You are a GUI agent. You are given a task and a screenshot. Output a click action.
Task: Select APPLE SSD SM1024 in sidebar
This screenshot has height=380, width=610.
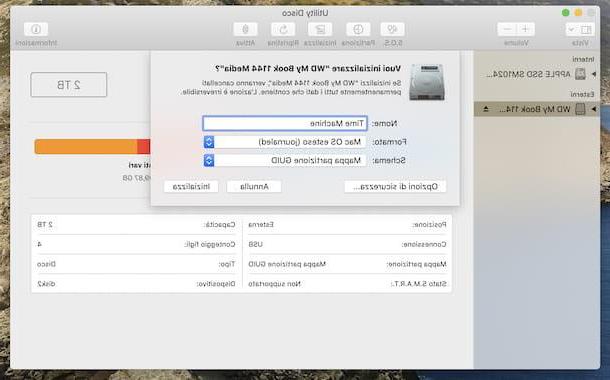[x=537, y=74]
